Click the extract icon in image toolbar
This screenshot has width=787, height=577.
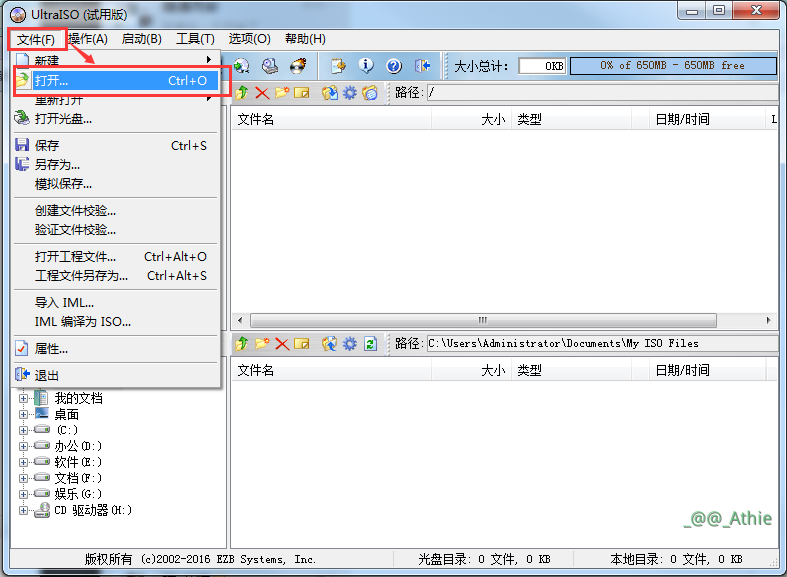point(330,93)
